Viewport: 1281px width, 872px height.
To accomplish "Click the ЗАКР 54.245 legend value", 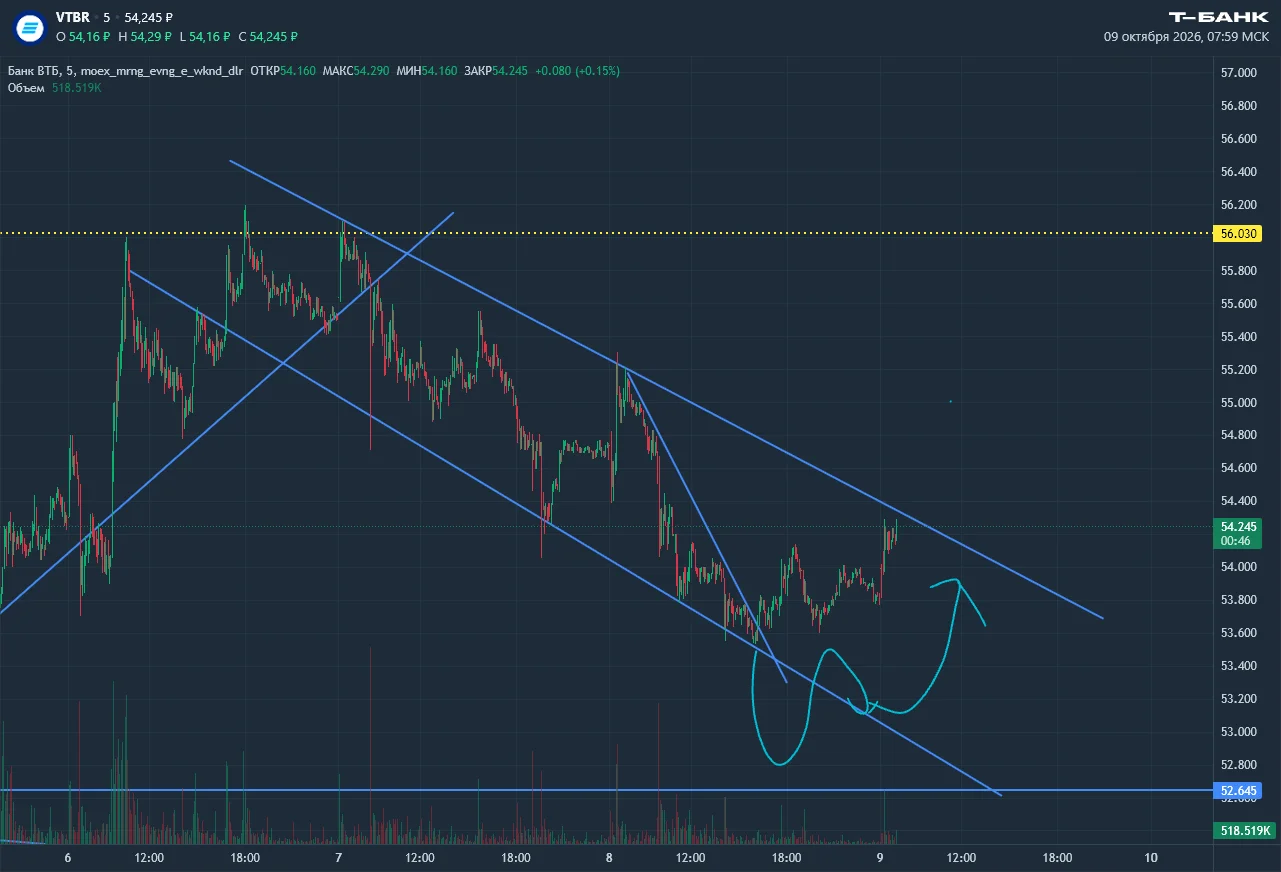I will pos(496,71).
